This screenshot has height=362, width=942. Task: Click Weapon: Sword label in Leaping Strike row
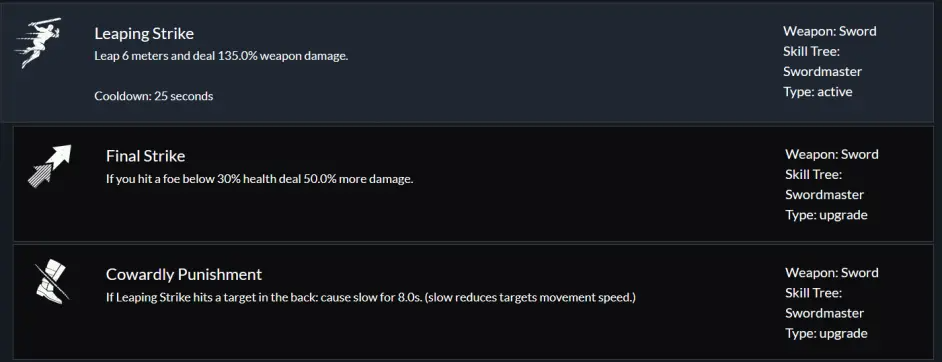[x=830, y=31]
